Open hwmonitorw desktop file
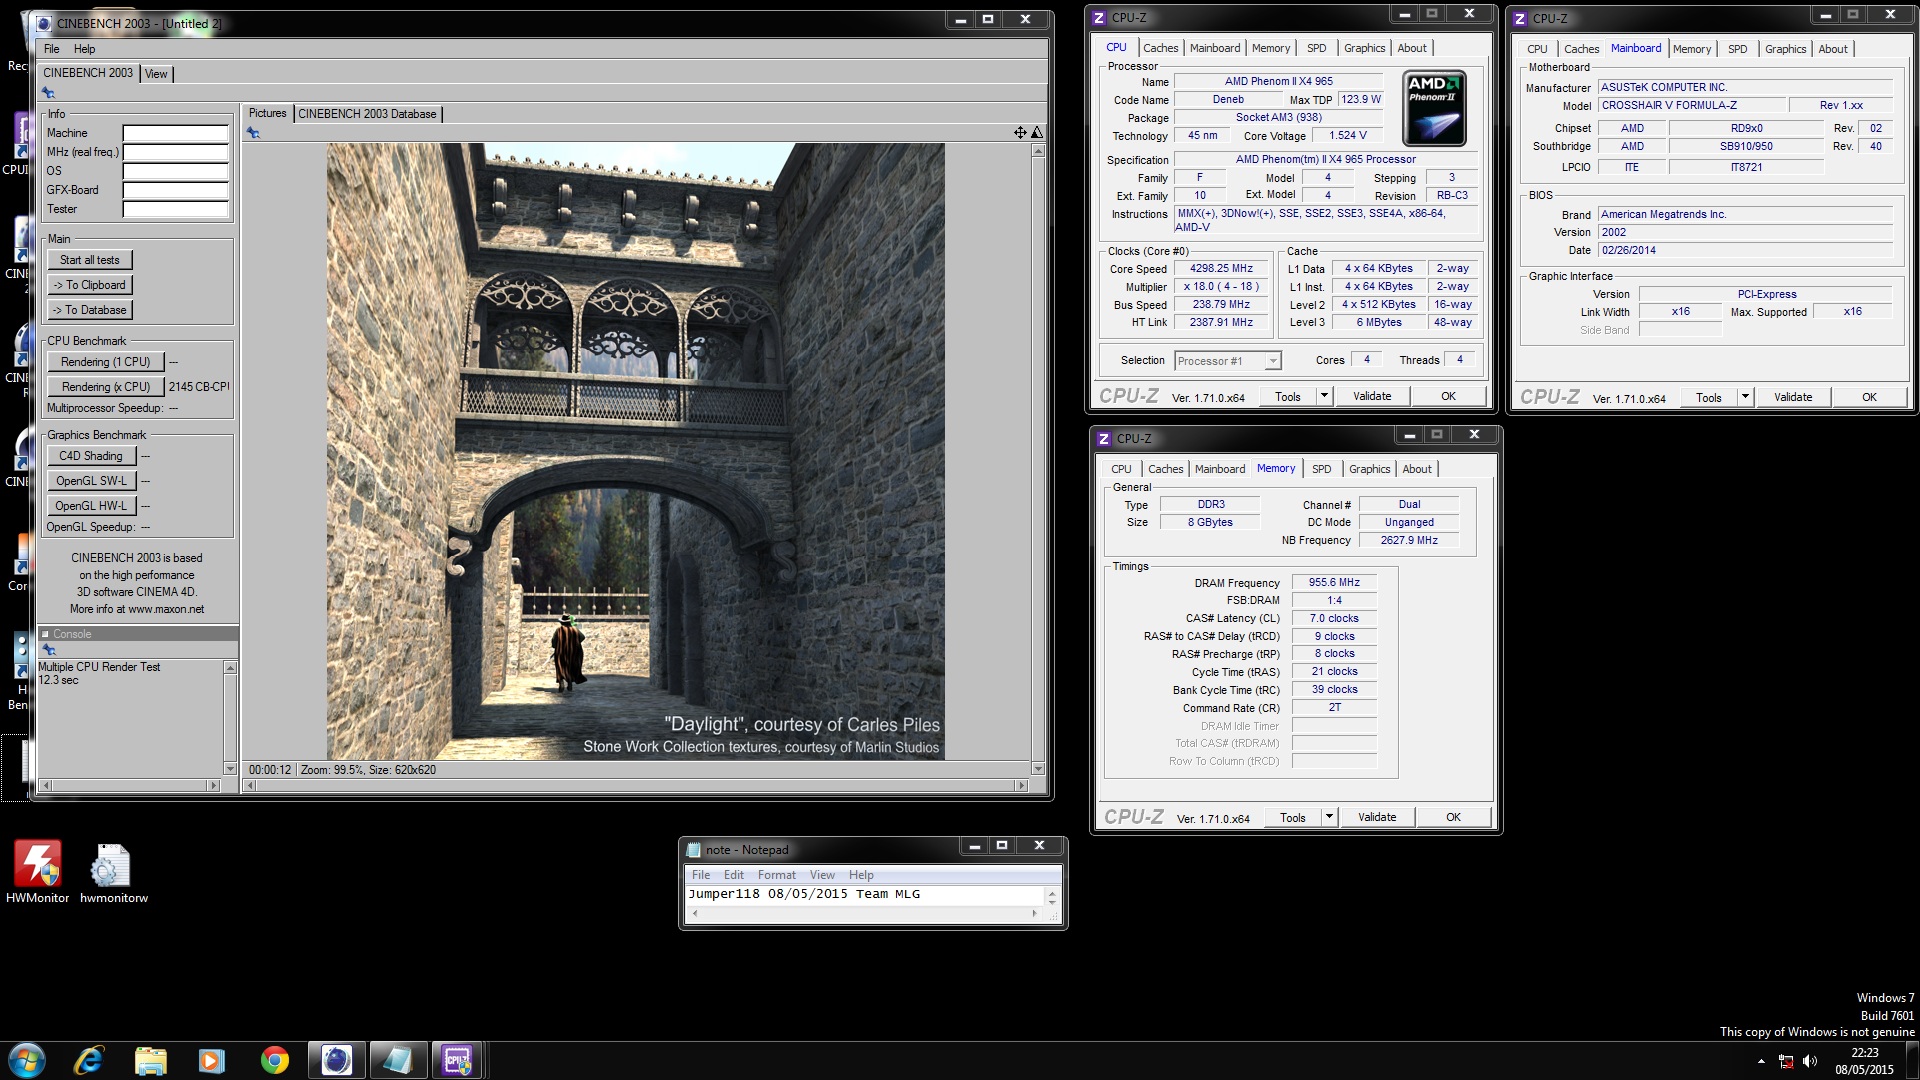The height and width of the screenshot is (1080, 1920). pyautogui.click(x=113, y=871)
